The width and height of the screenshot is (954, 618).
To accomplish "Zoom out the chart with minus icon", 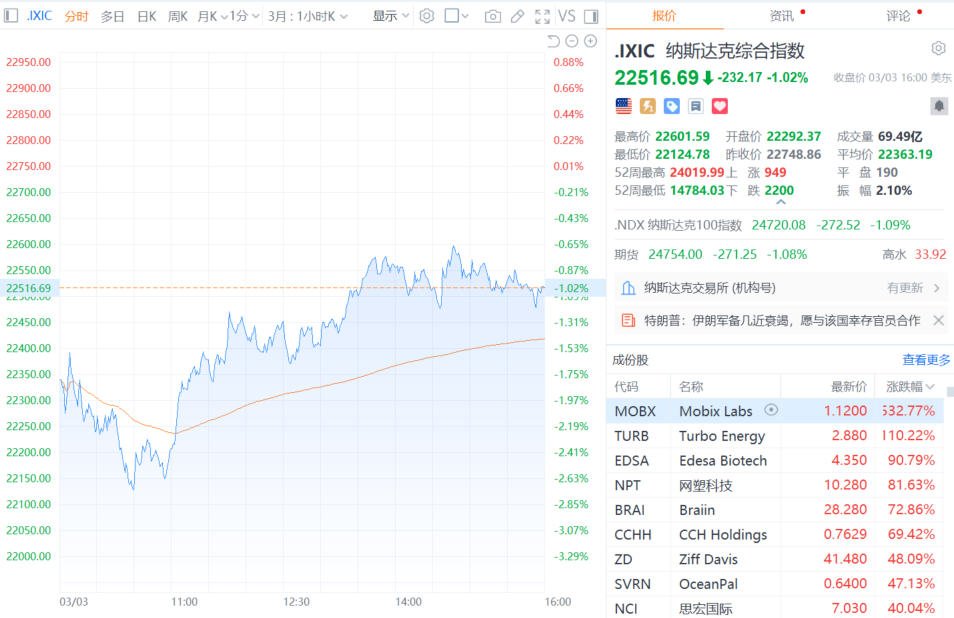I will point(572,41).
